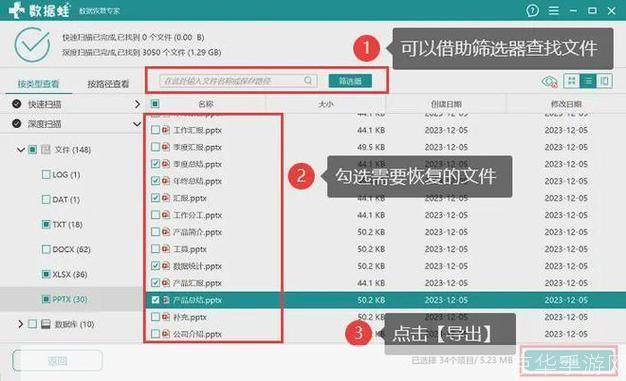
Task: Select the 公司介绍.pptx file name
Action: click(197, 334)
